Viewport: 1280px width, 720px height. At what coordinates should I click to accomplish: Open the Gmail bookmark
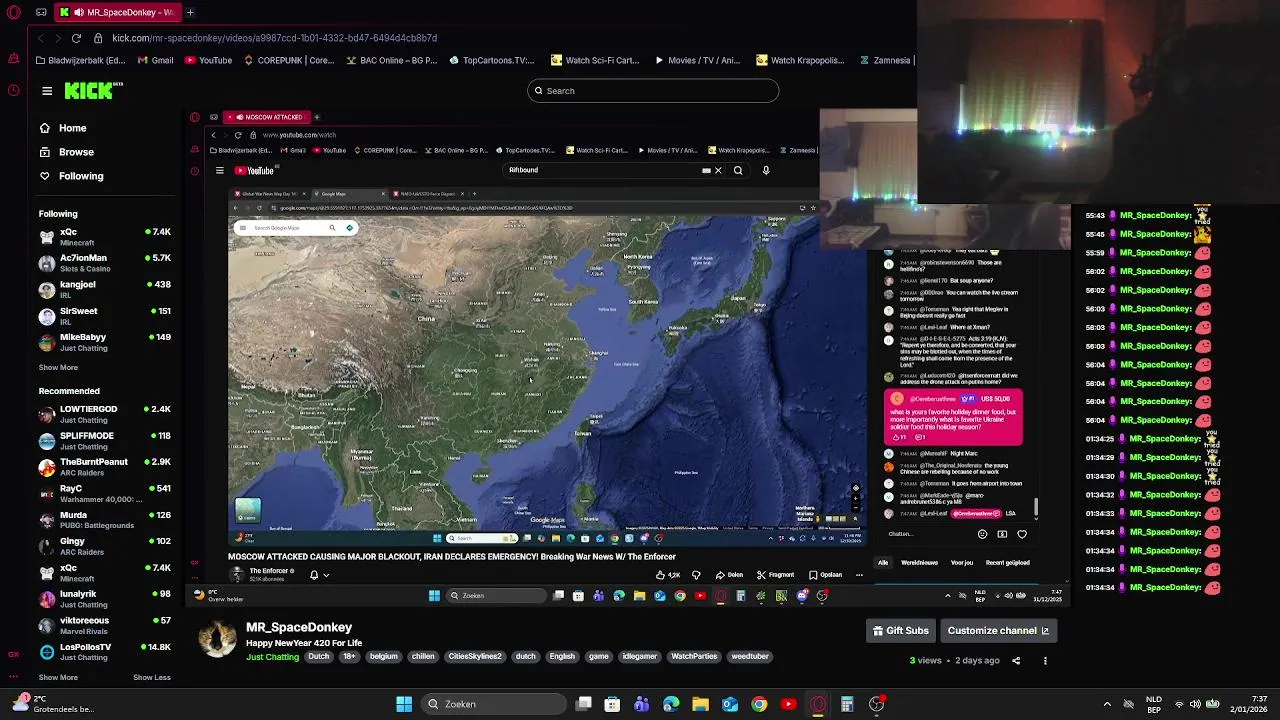point(155,60)
